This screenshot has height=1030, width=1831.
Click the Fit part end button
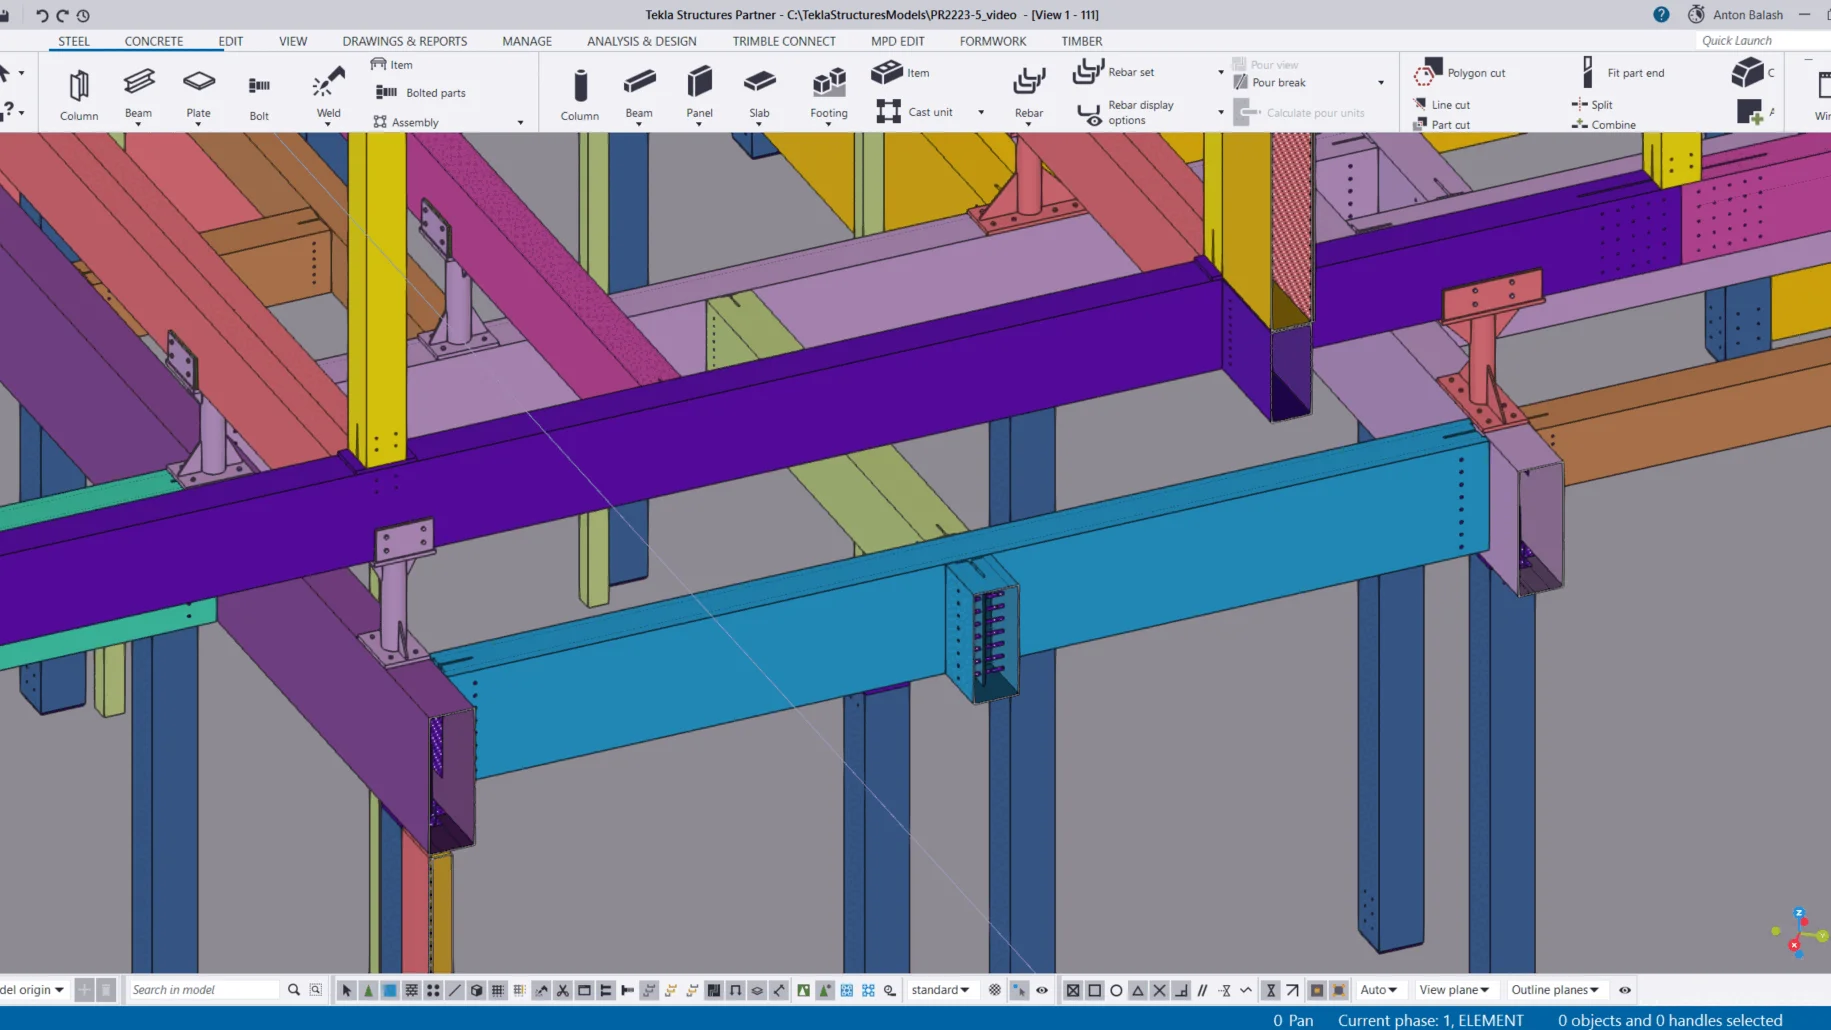(1622, 73)
